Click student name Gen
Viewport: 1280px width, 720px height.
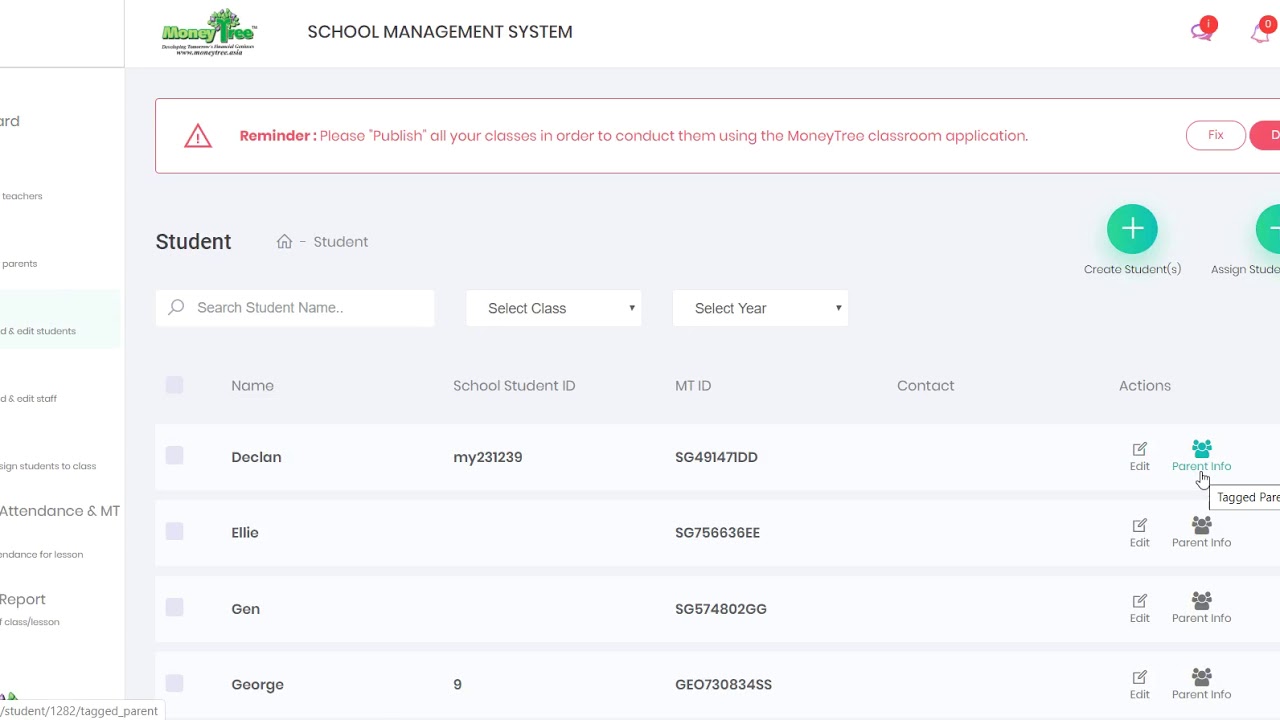[x=245, y=609]
